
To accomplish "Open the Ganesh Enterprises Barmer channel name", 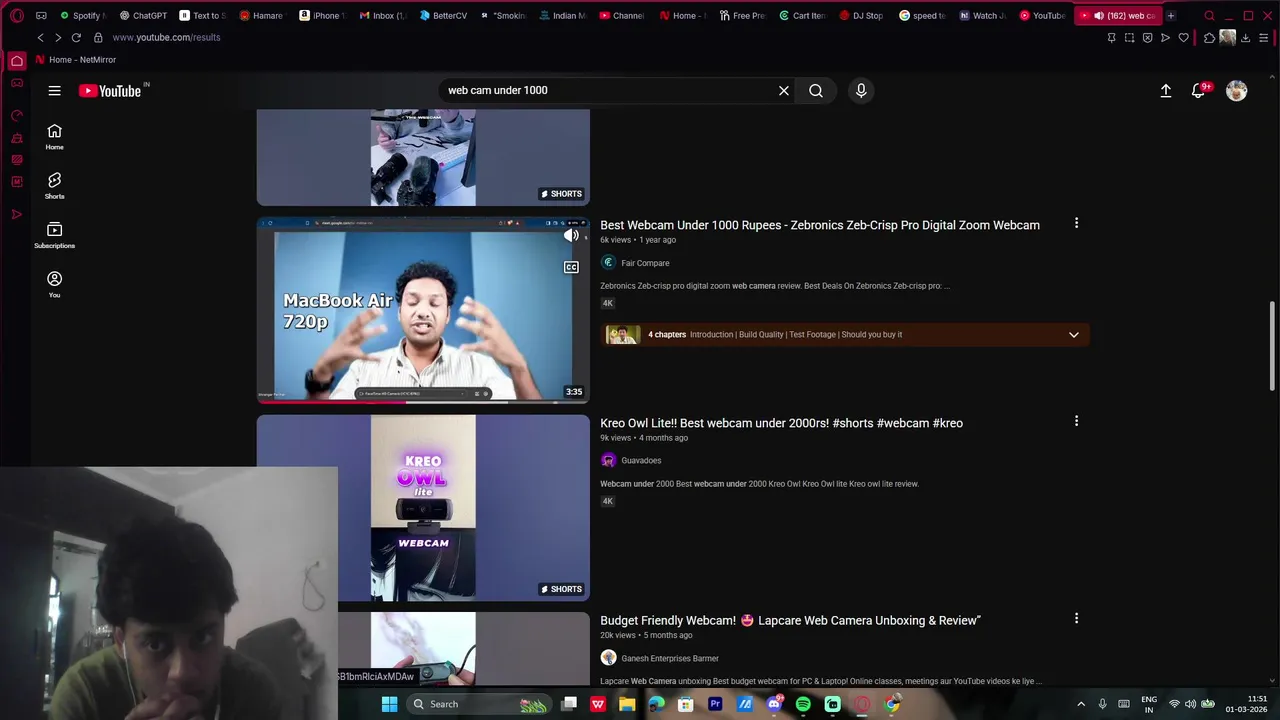I will point(670,658).
